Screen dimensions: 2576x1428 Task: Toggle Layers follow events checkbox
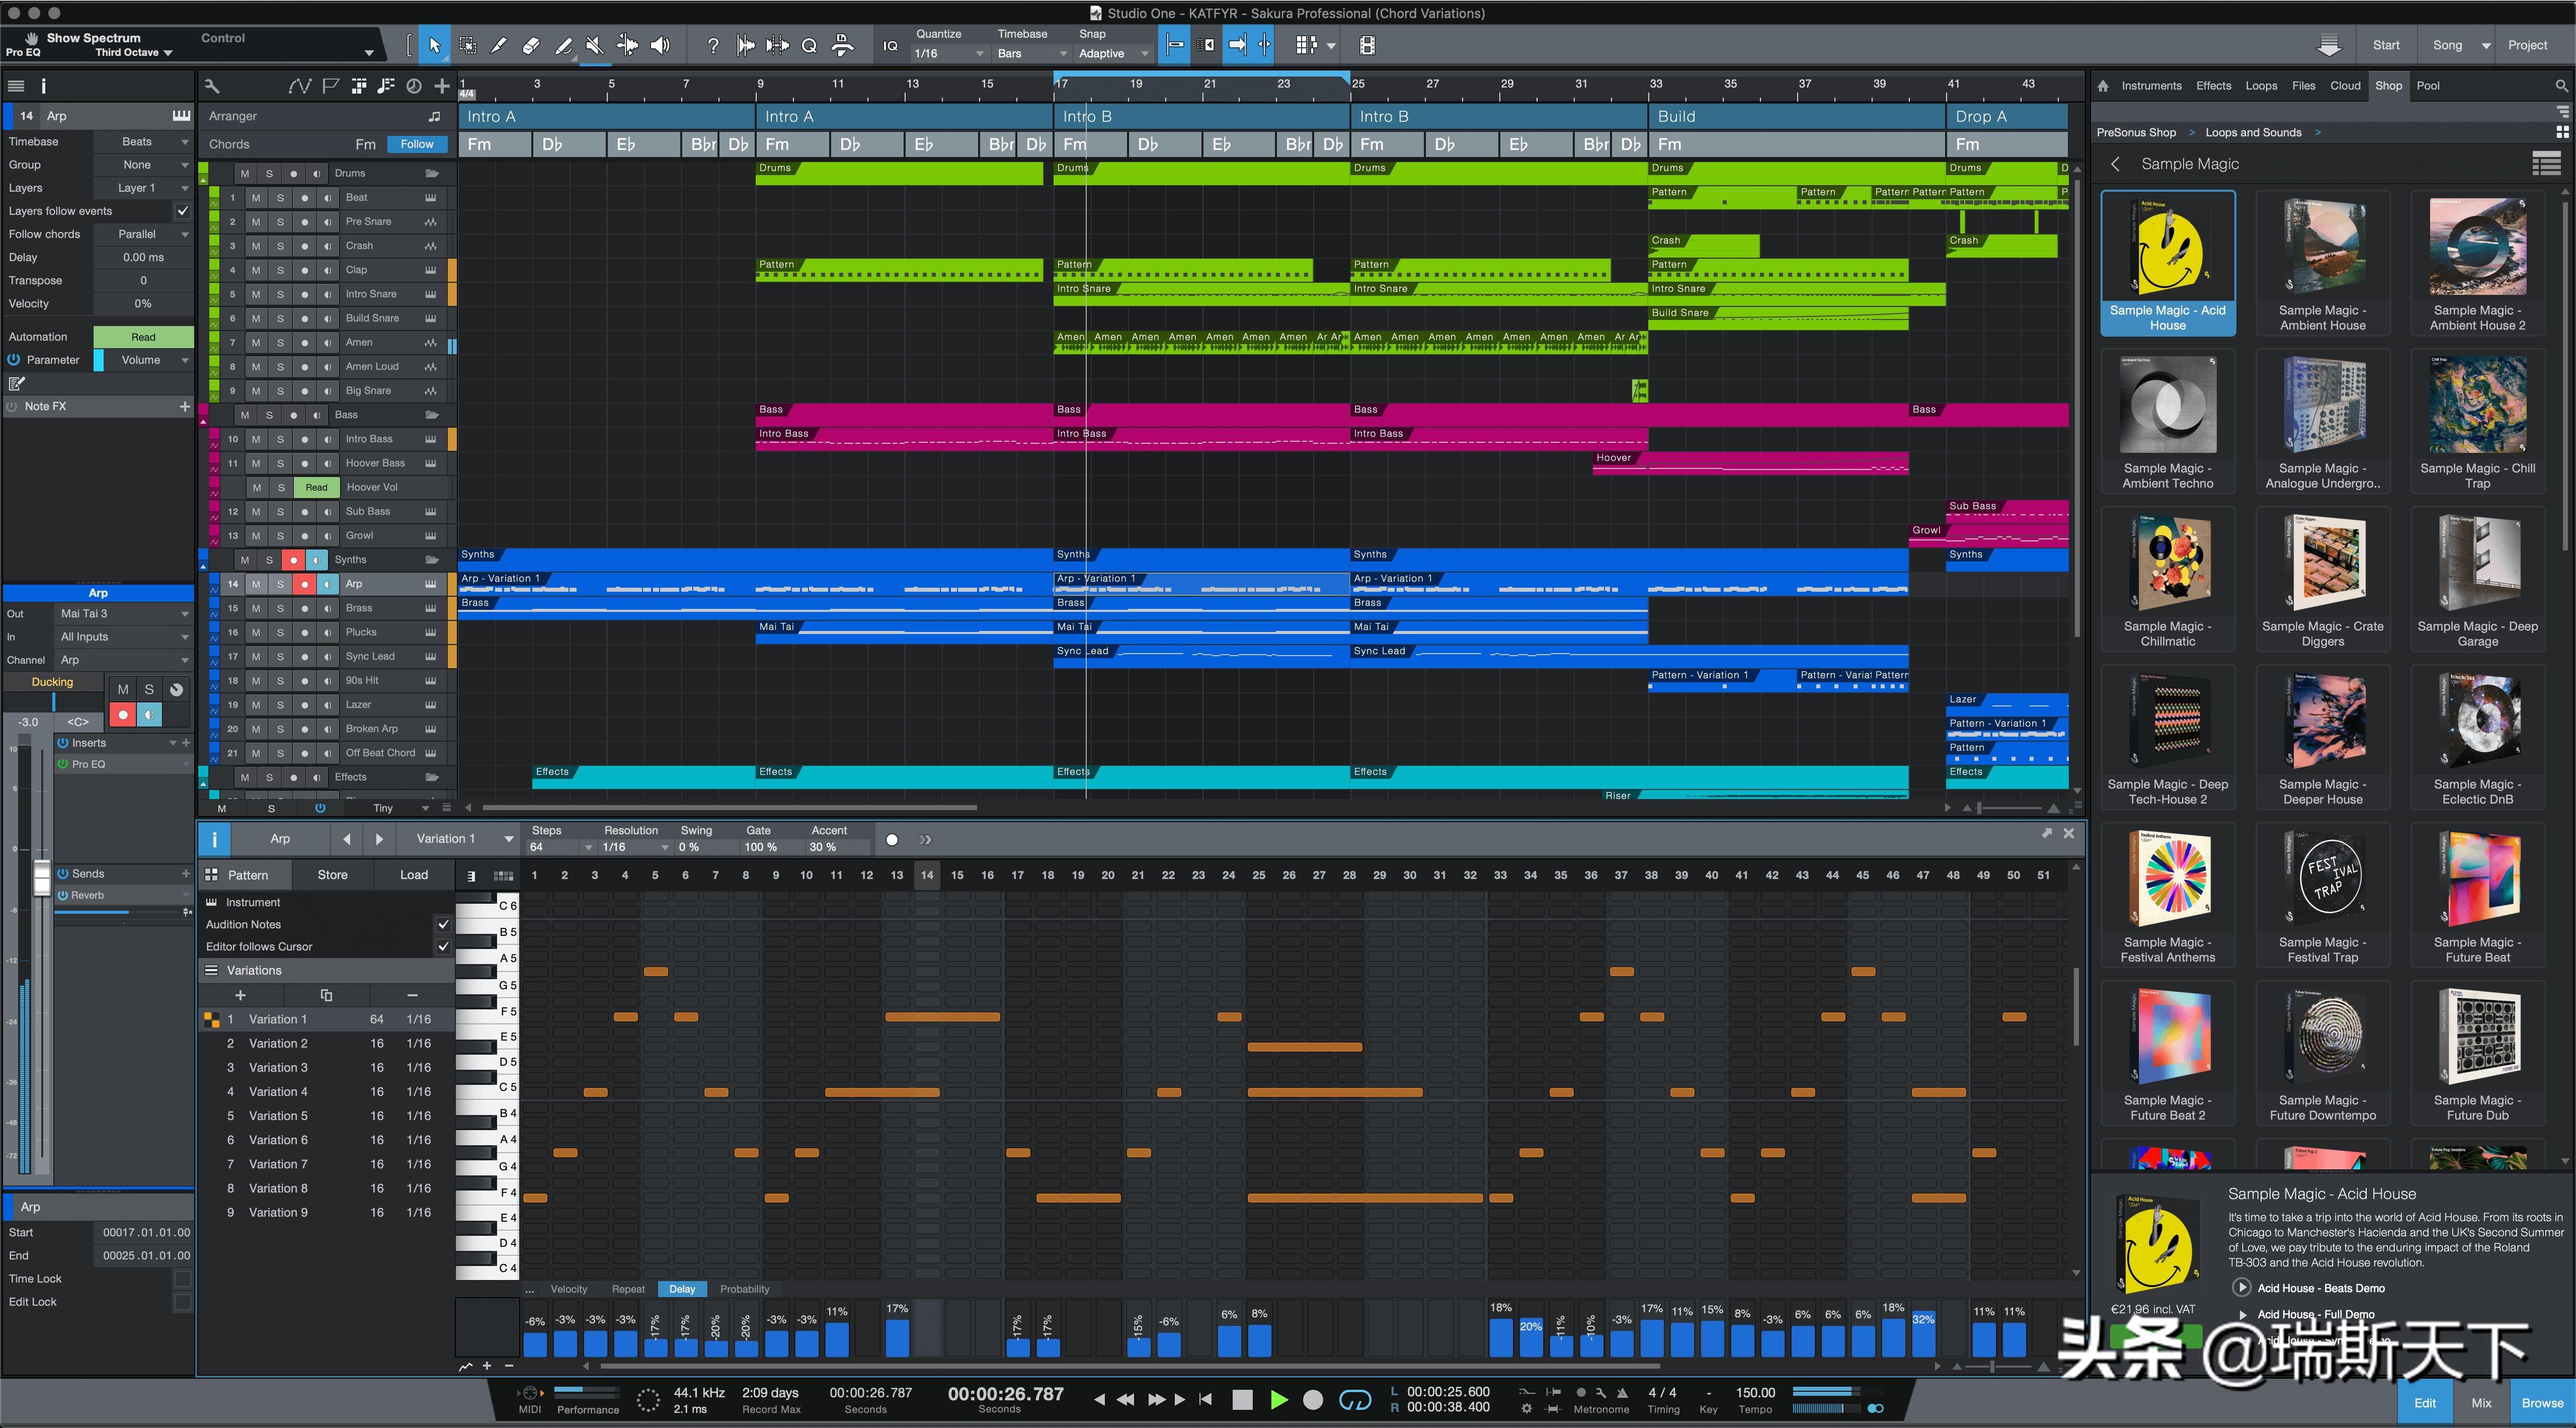click(x=182, y=211)
